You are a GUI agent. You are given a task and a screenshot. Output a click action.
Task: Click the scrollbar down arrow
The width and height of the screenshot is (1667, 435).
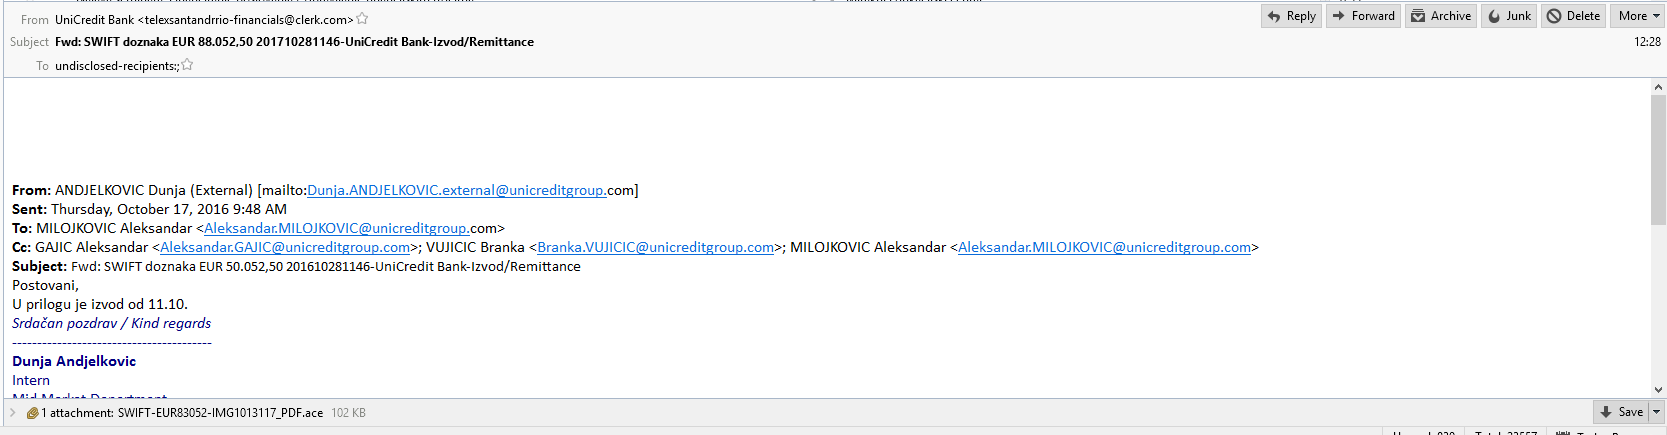click(1658, 390)
